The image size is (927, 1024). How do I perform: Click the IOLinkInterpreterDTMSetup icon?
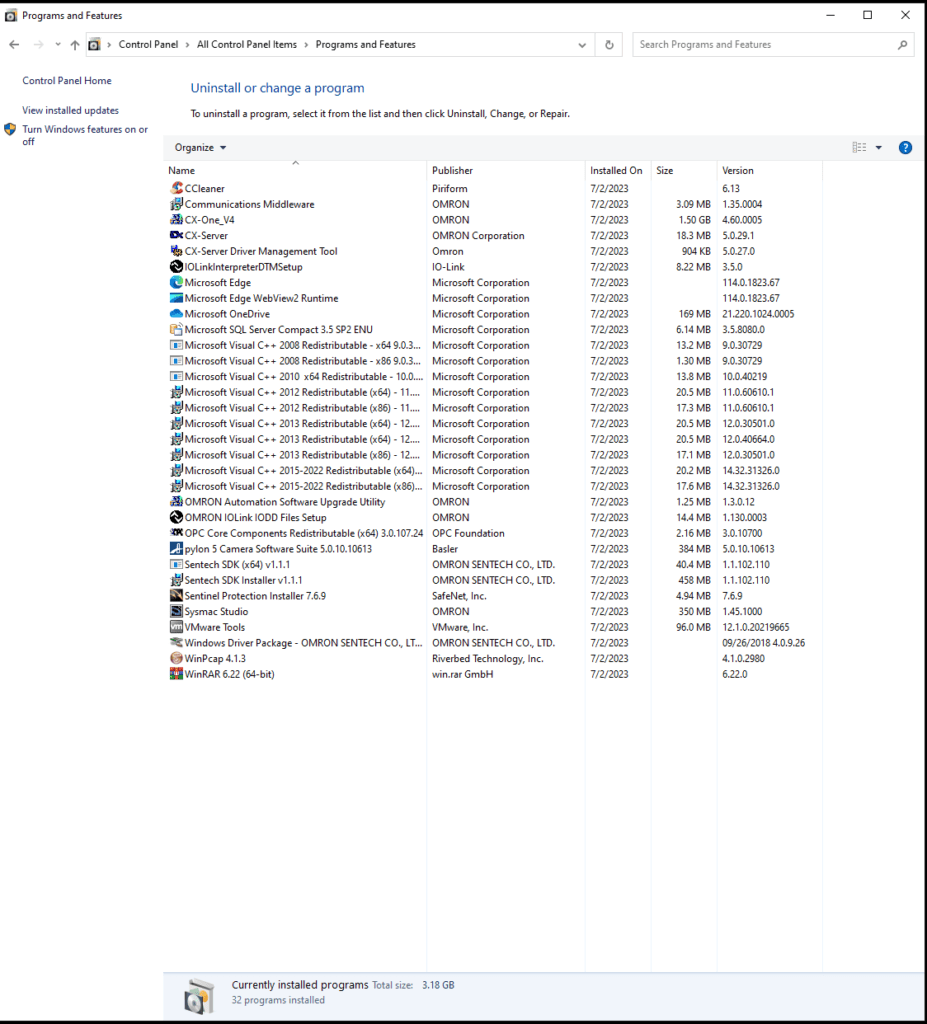pos(176,266)
